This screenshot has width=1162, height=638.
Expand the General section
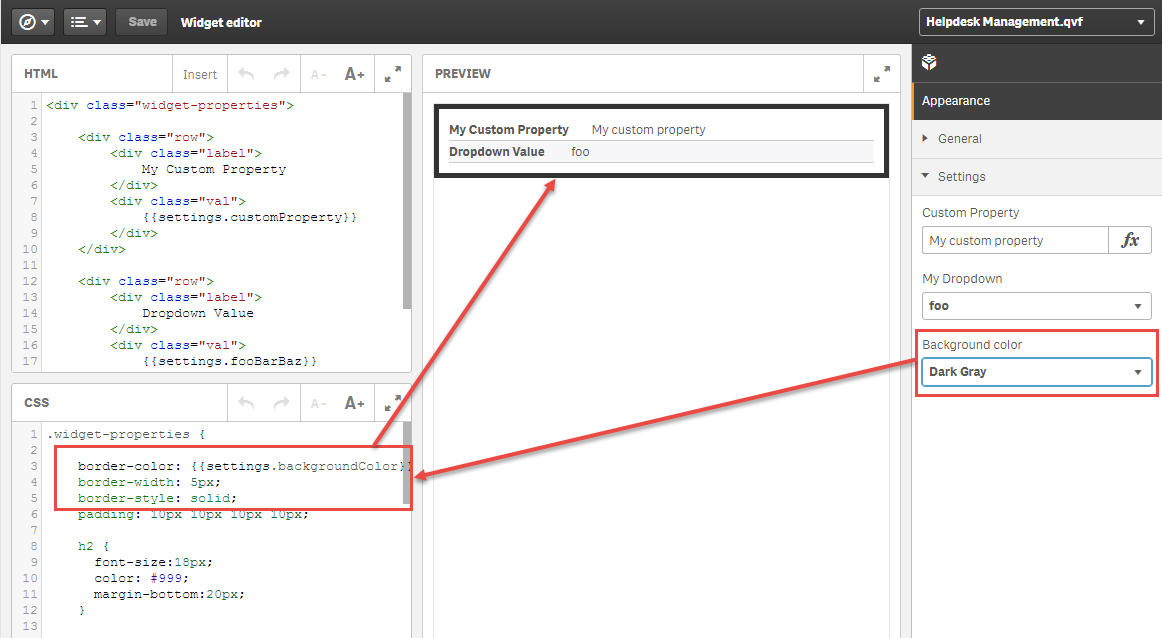click(959, 139)
